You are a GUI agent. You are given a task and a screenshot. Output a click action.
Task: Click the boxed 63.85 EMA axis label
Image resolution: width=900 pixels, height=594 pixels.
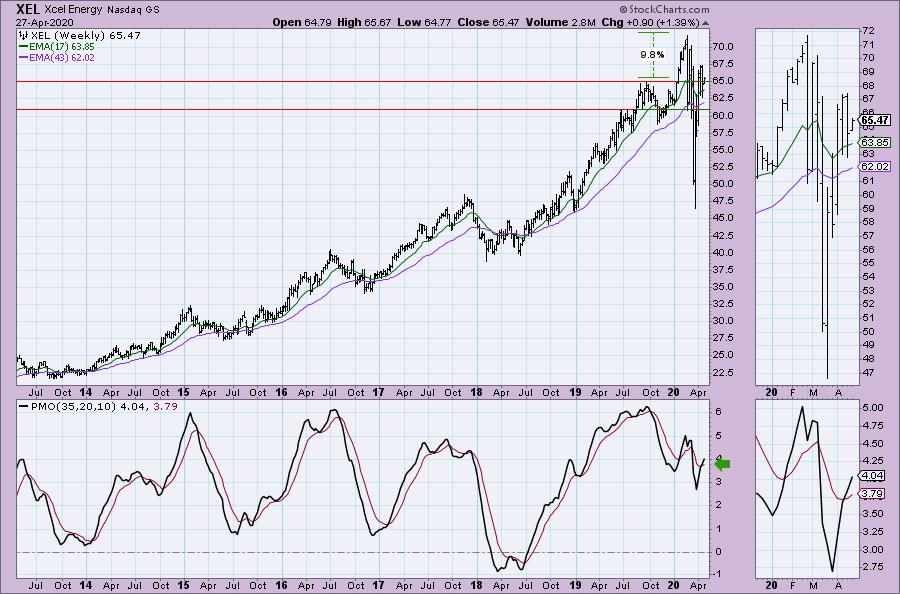tap(875, 142)
